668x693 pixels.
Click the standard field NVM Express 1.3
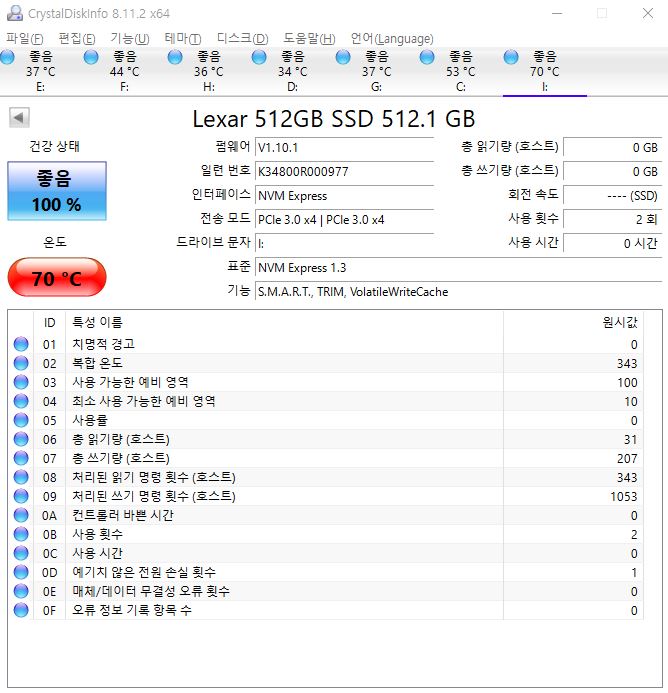pos(458,267)
